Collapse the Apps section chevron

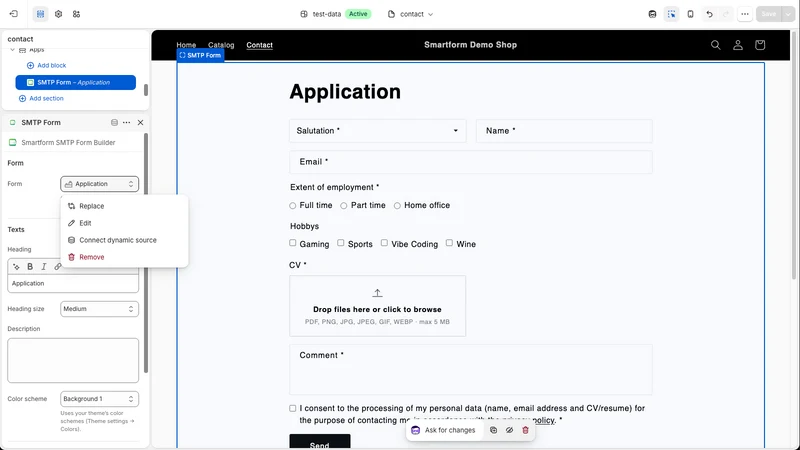tap(12, 49)
